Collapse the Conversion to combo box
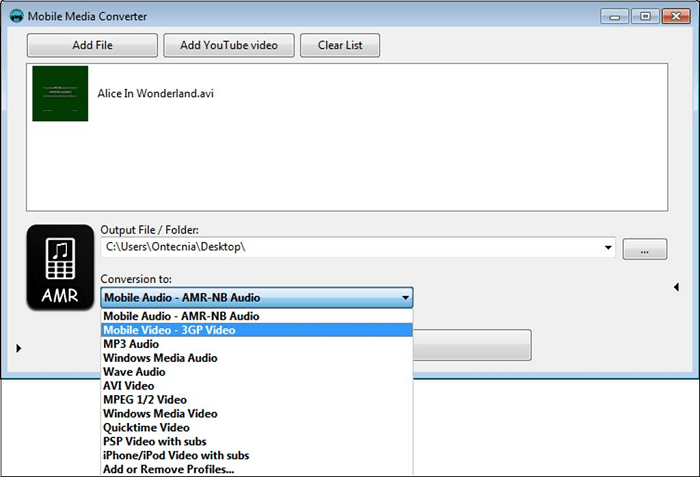This screenshot has height=477, width=700. coord(257,297)
